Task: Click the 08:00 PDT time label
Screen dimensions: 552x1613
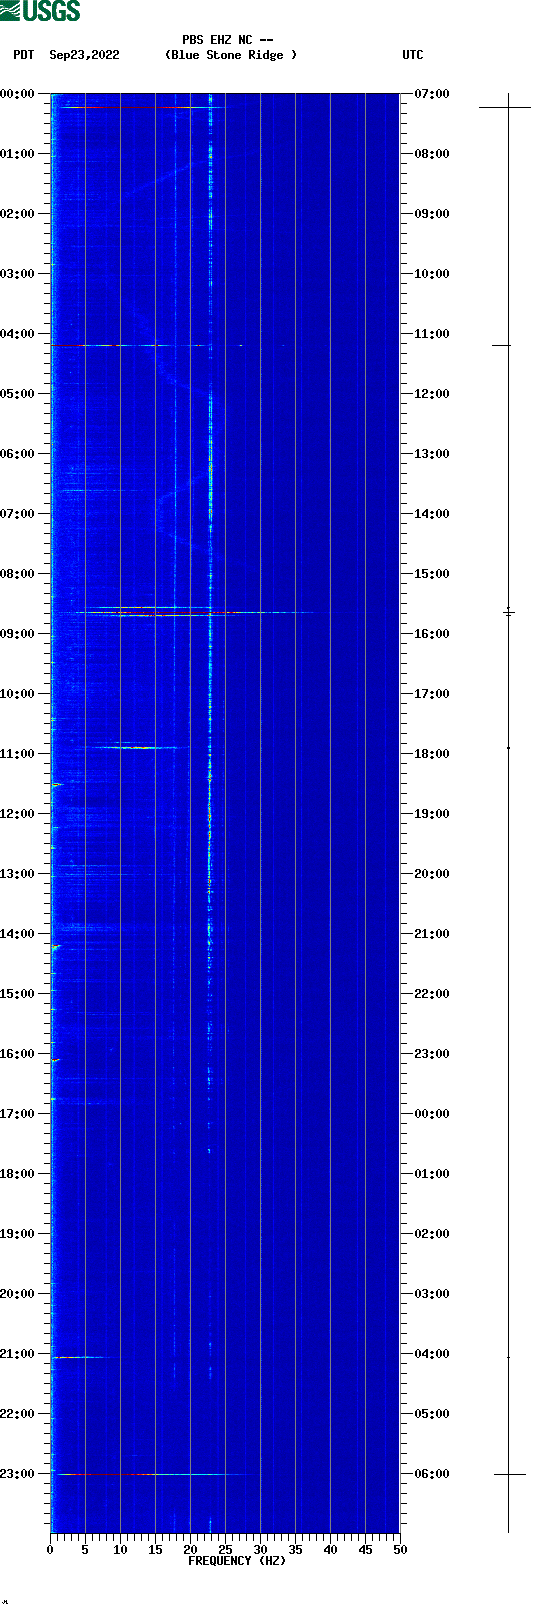Action: coord(18,574)
